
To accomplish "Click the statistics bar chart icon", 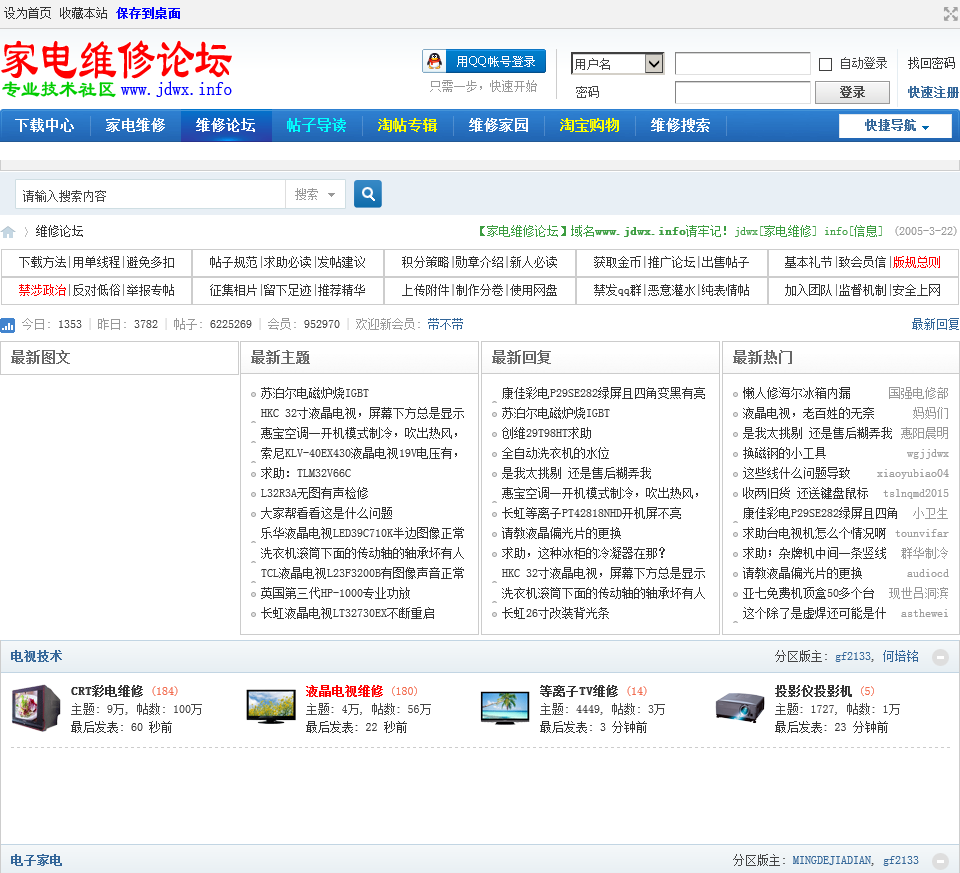I will (x=8, y=325).
